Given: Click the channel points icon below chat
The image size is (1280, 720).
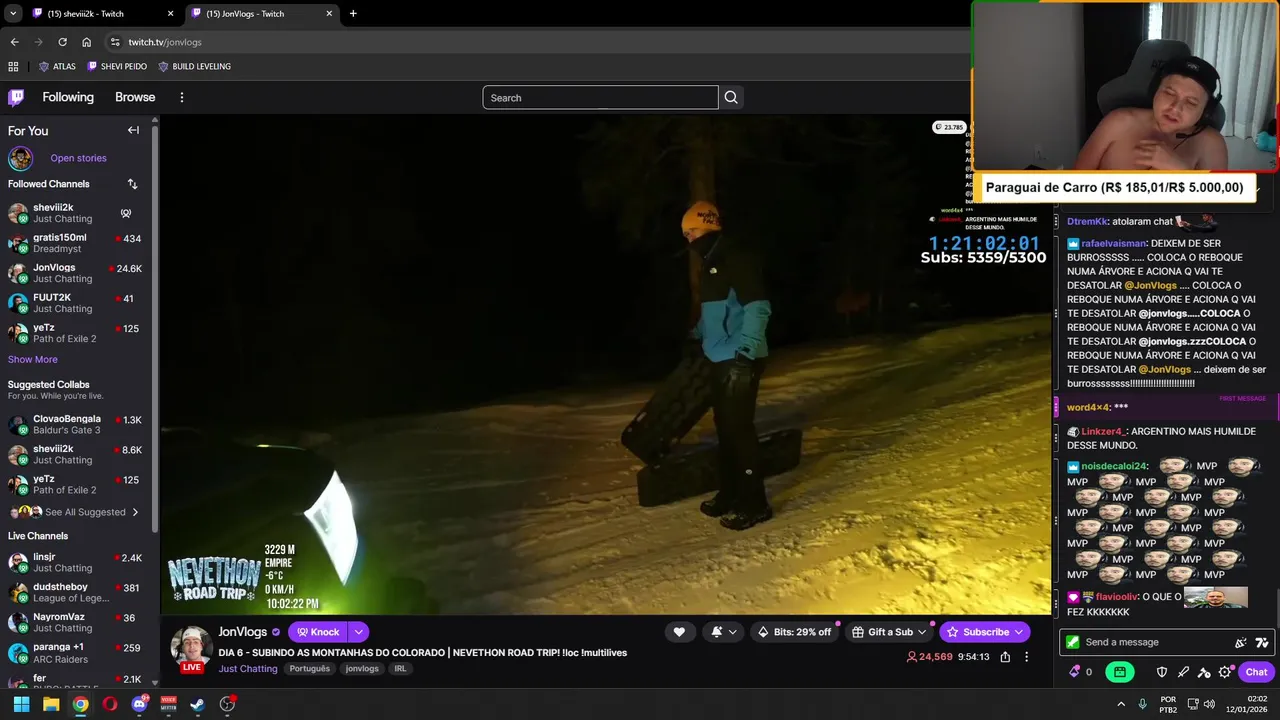Looking at the screenshot, I should coord(1075,672).
